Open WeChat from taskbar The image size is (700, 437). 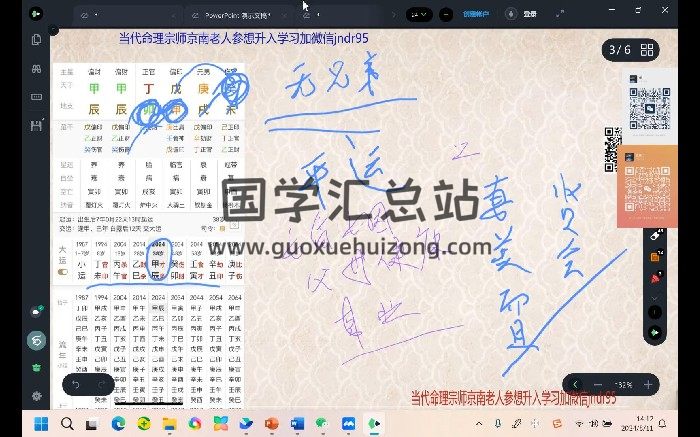point(322,423)
